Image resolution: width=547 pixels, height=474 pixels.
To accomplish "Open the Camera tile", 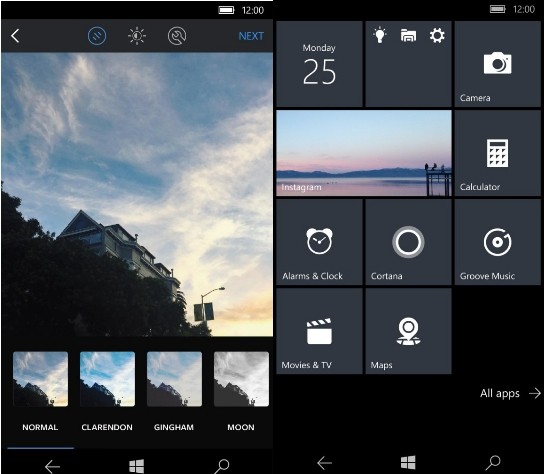I will pyautogui.click(x=497, y=64).
